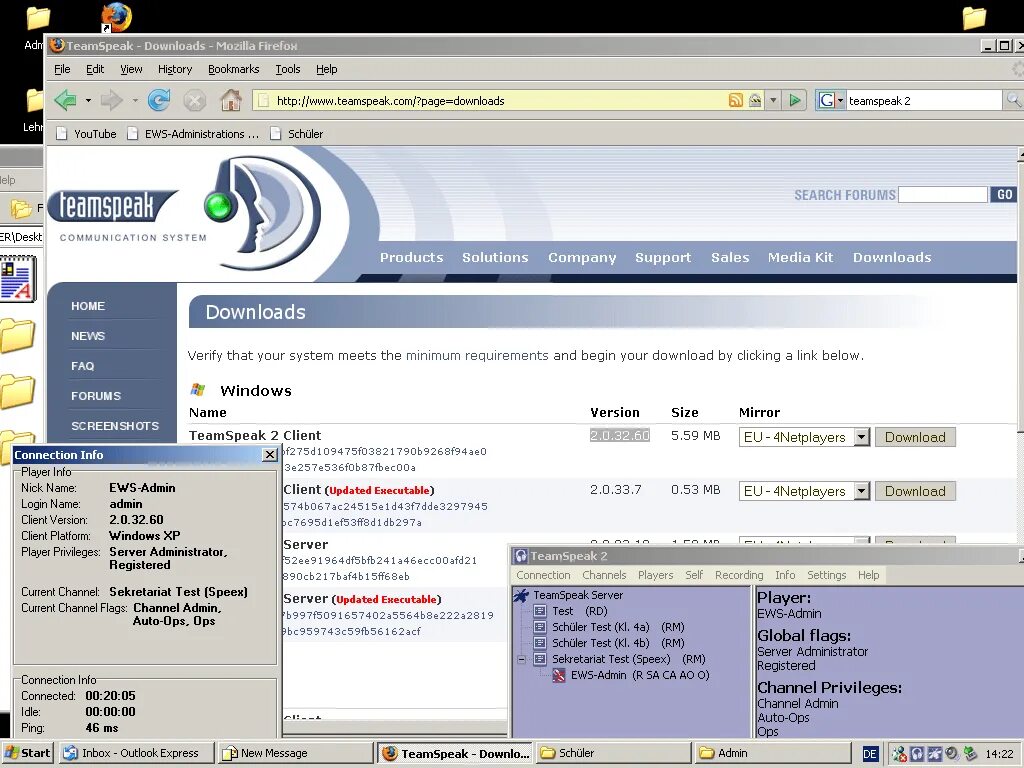Screen dimensions: 1024x768
Task: Go to HOME in the site sidebar
Action: (x=88, y=306)
